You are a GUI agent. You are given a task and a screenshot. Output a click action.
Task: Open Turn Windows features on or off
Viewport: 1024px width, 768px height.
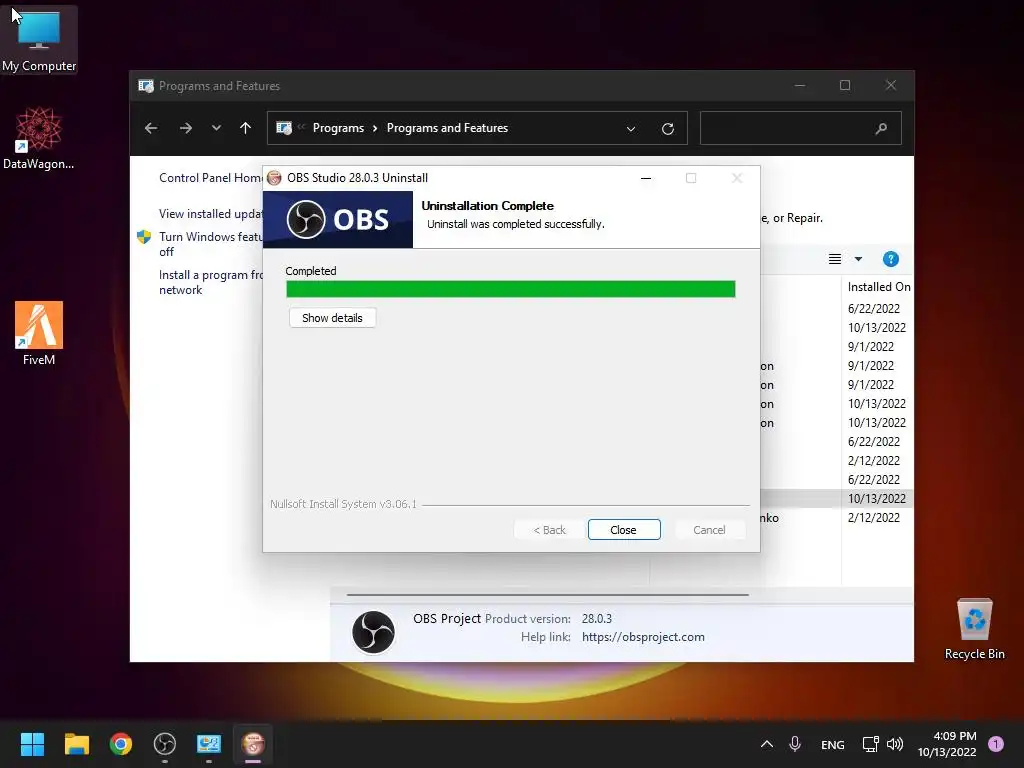pos(210,244)
